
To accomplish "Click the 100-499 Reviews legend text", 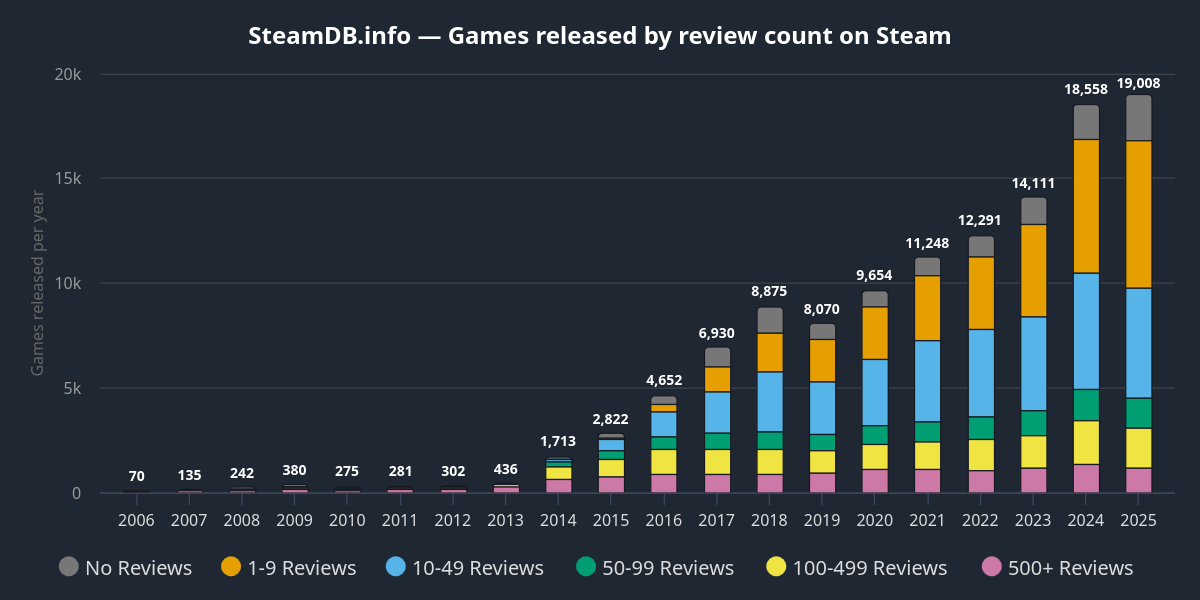I will pyautogui.click(x=869, y=568).
